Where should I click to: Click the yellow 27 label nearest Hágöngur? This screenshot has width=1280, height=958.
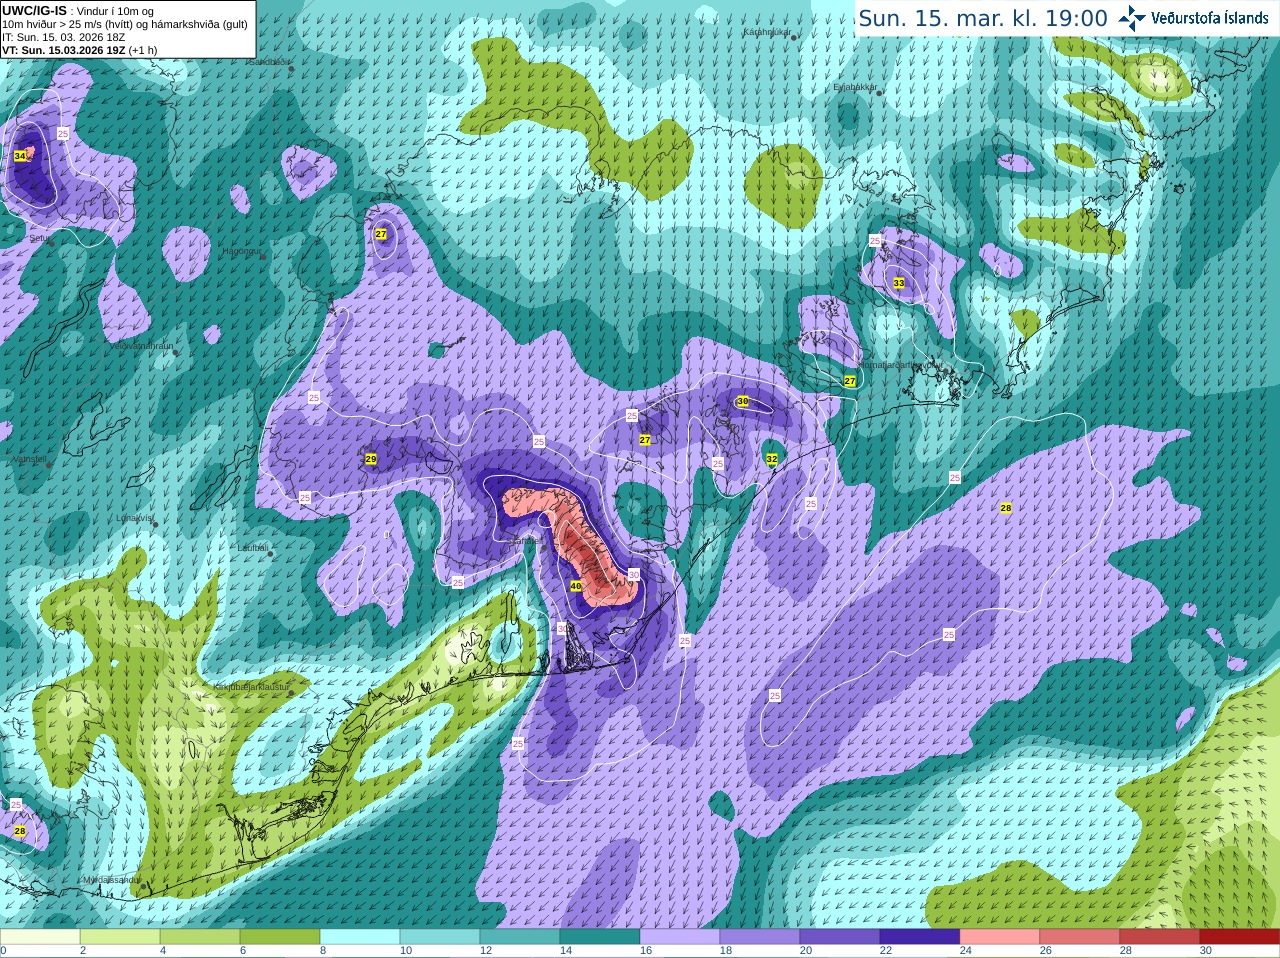click(x=381, y=233)
